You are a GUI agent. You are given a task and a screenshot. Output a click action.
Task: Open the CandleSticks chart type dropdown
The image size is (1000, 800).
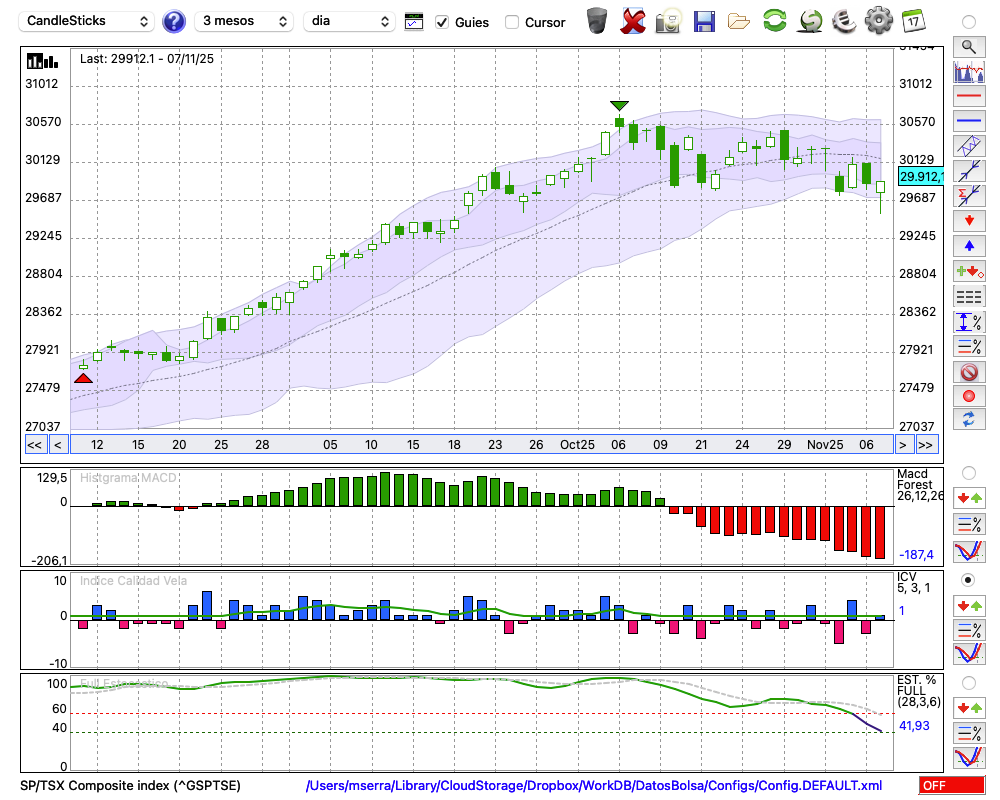(87, 21)
